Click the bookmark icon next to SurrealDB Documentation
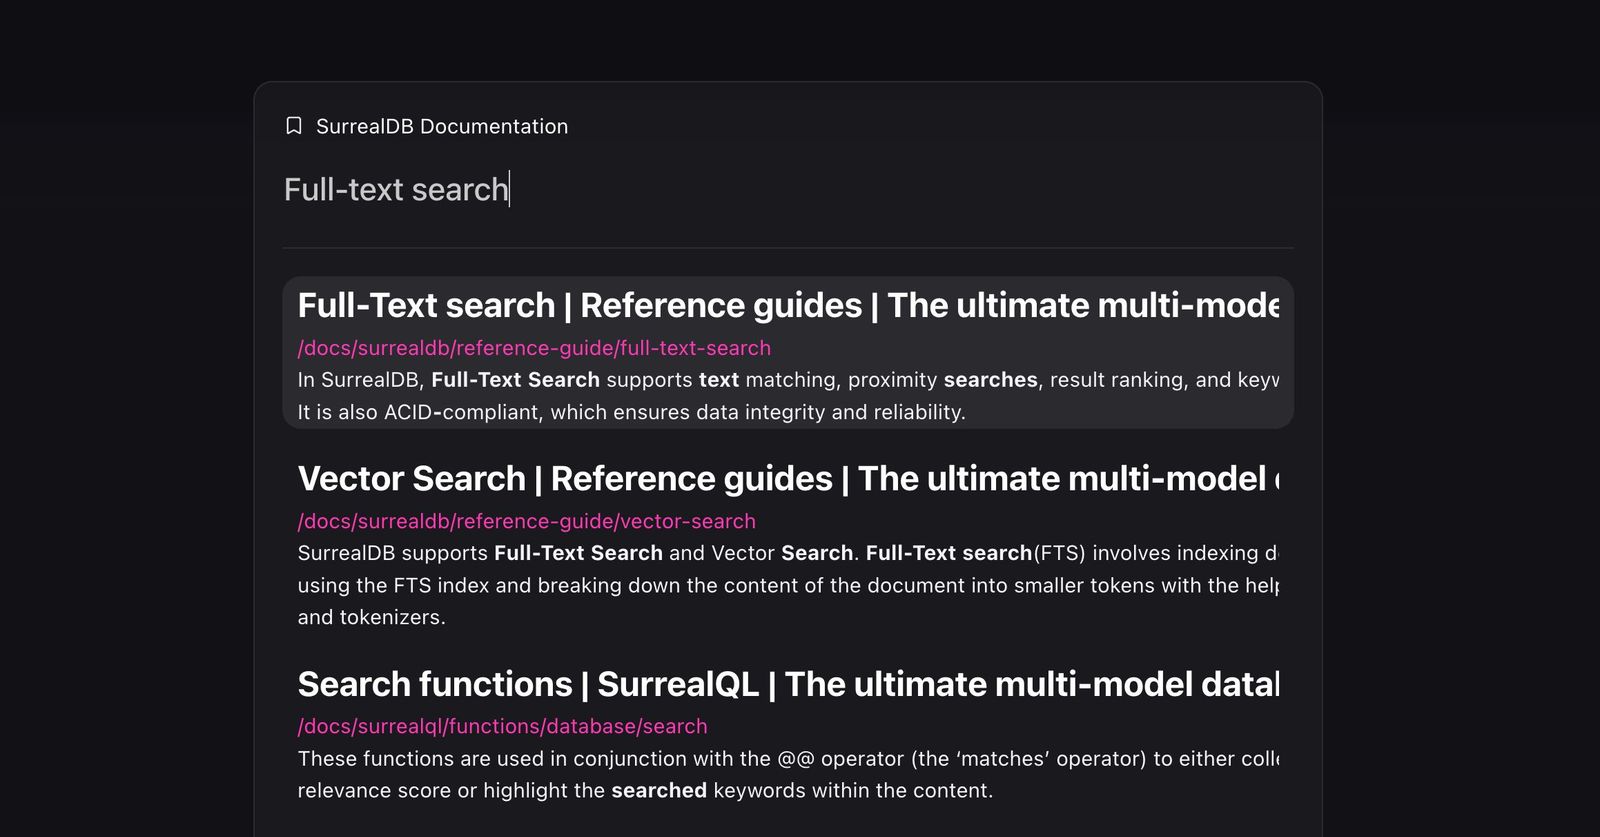This screenshot has height=837, width=1600. [x=292, y=126]
